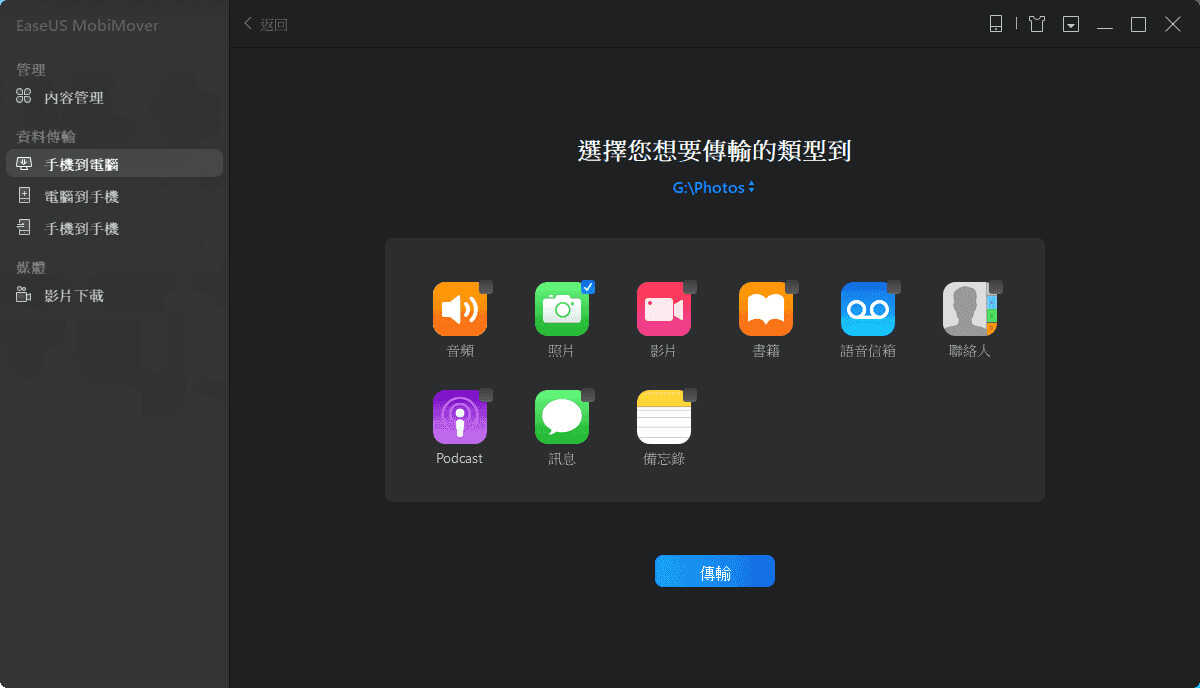
Task: Select the Contacts silhouette icon
Action: tap(969, 309)
